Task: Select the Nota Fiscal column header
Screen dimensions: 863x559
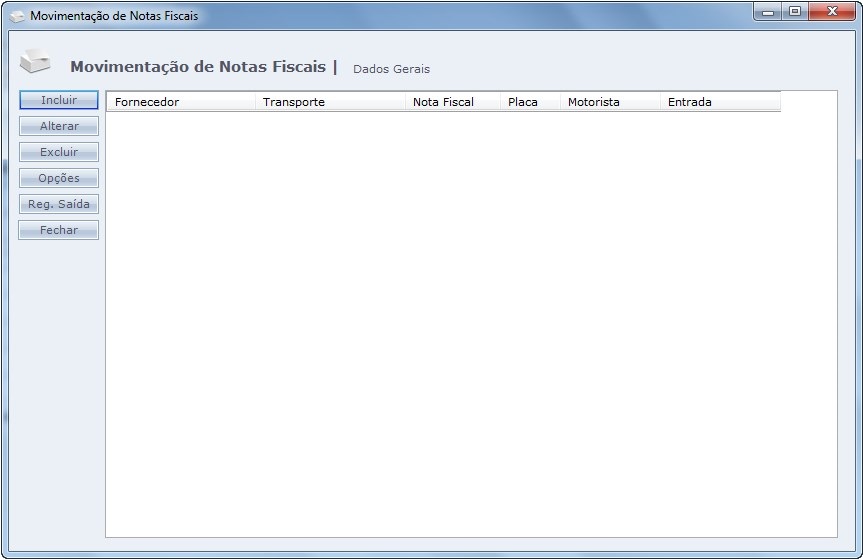Action: pyautogui.click(x=452, y=102)
